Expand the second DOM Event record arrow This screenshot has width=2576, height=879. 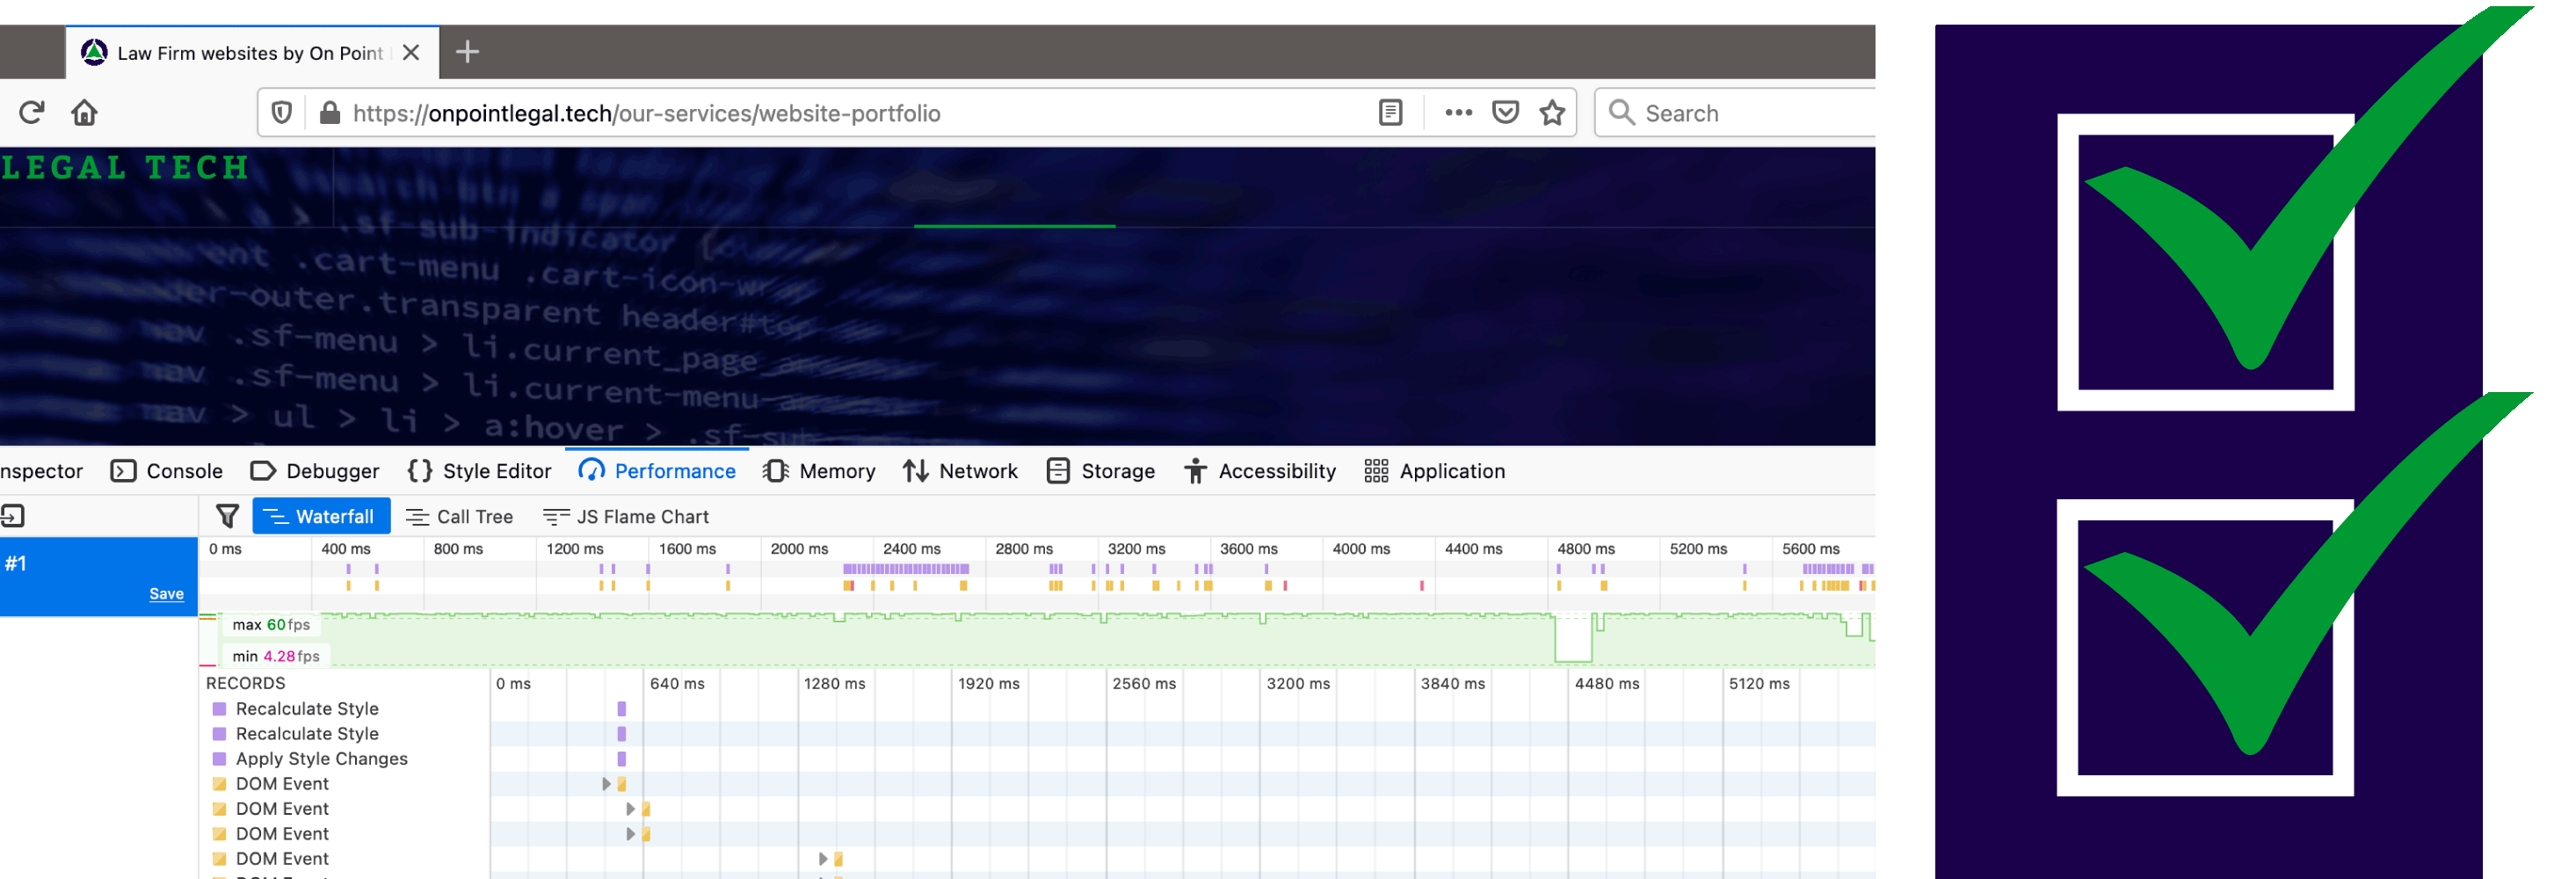(x=630, y=809)
